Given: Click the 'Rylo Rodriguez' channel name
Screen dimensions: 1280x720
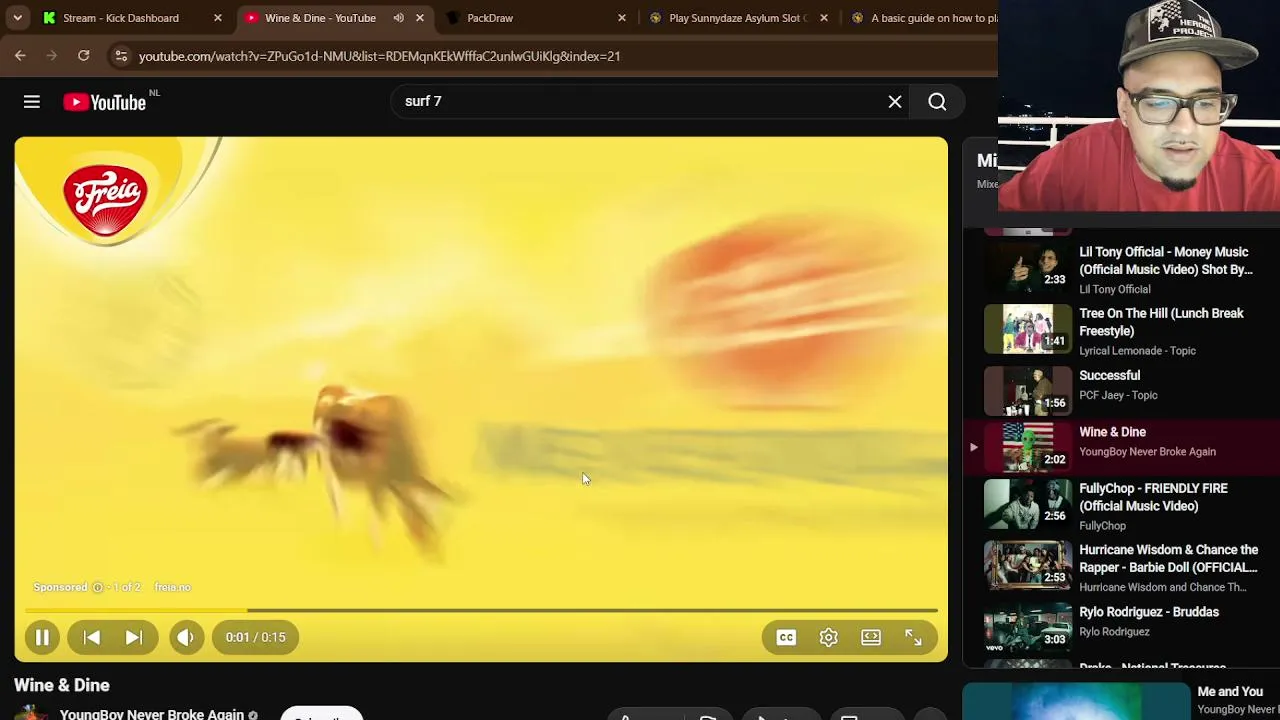Looking at the screenshot, I should click(x=1114, y=632).
